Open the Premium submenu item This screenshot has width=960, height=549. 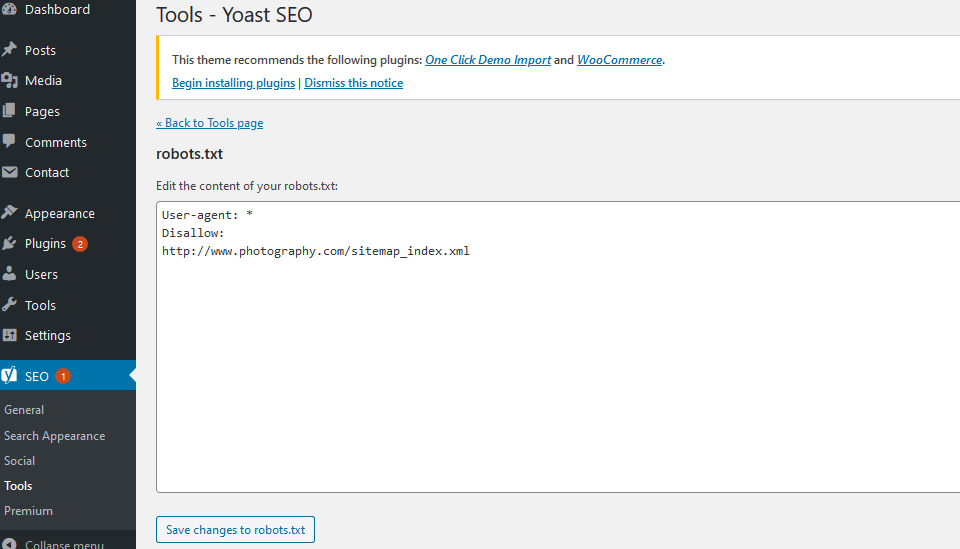click(28, 511)
